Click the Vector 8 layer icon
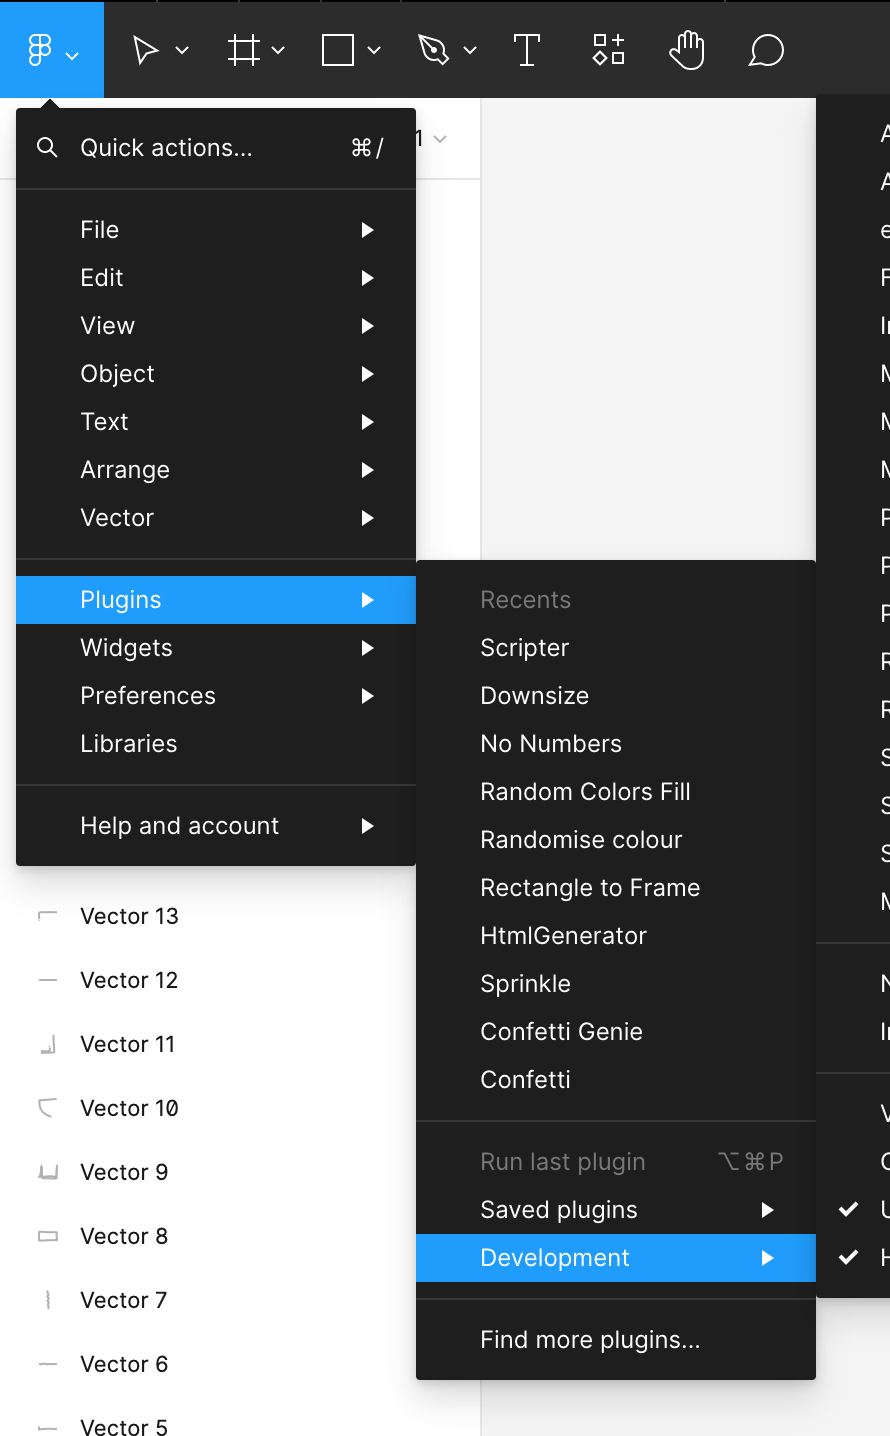The width and height of the screenshot is (890, 1436). click(x=47, y=1236)
